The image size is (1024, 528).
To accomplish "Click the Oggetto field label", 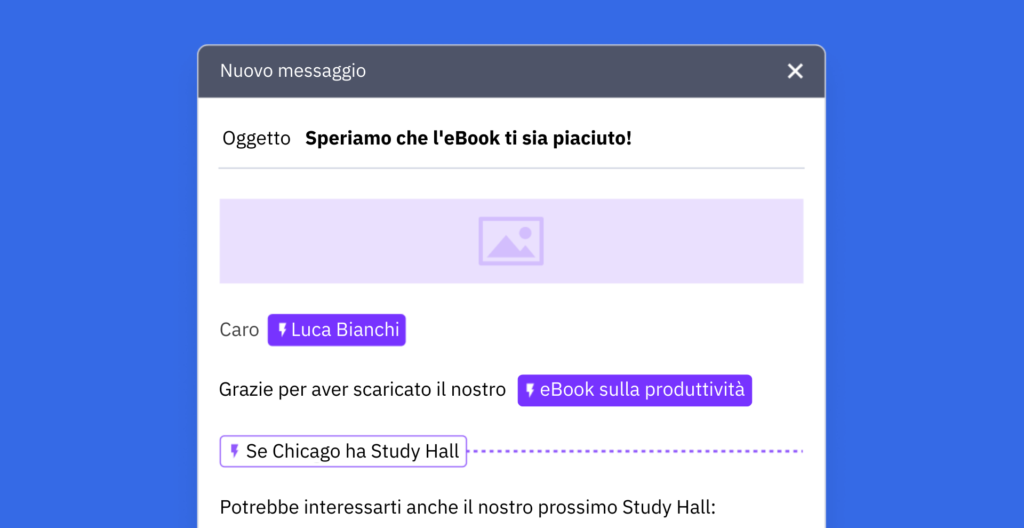I will tap(256, 139).
